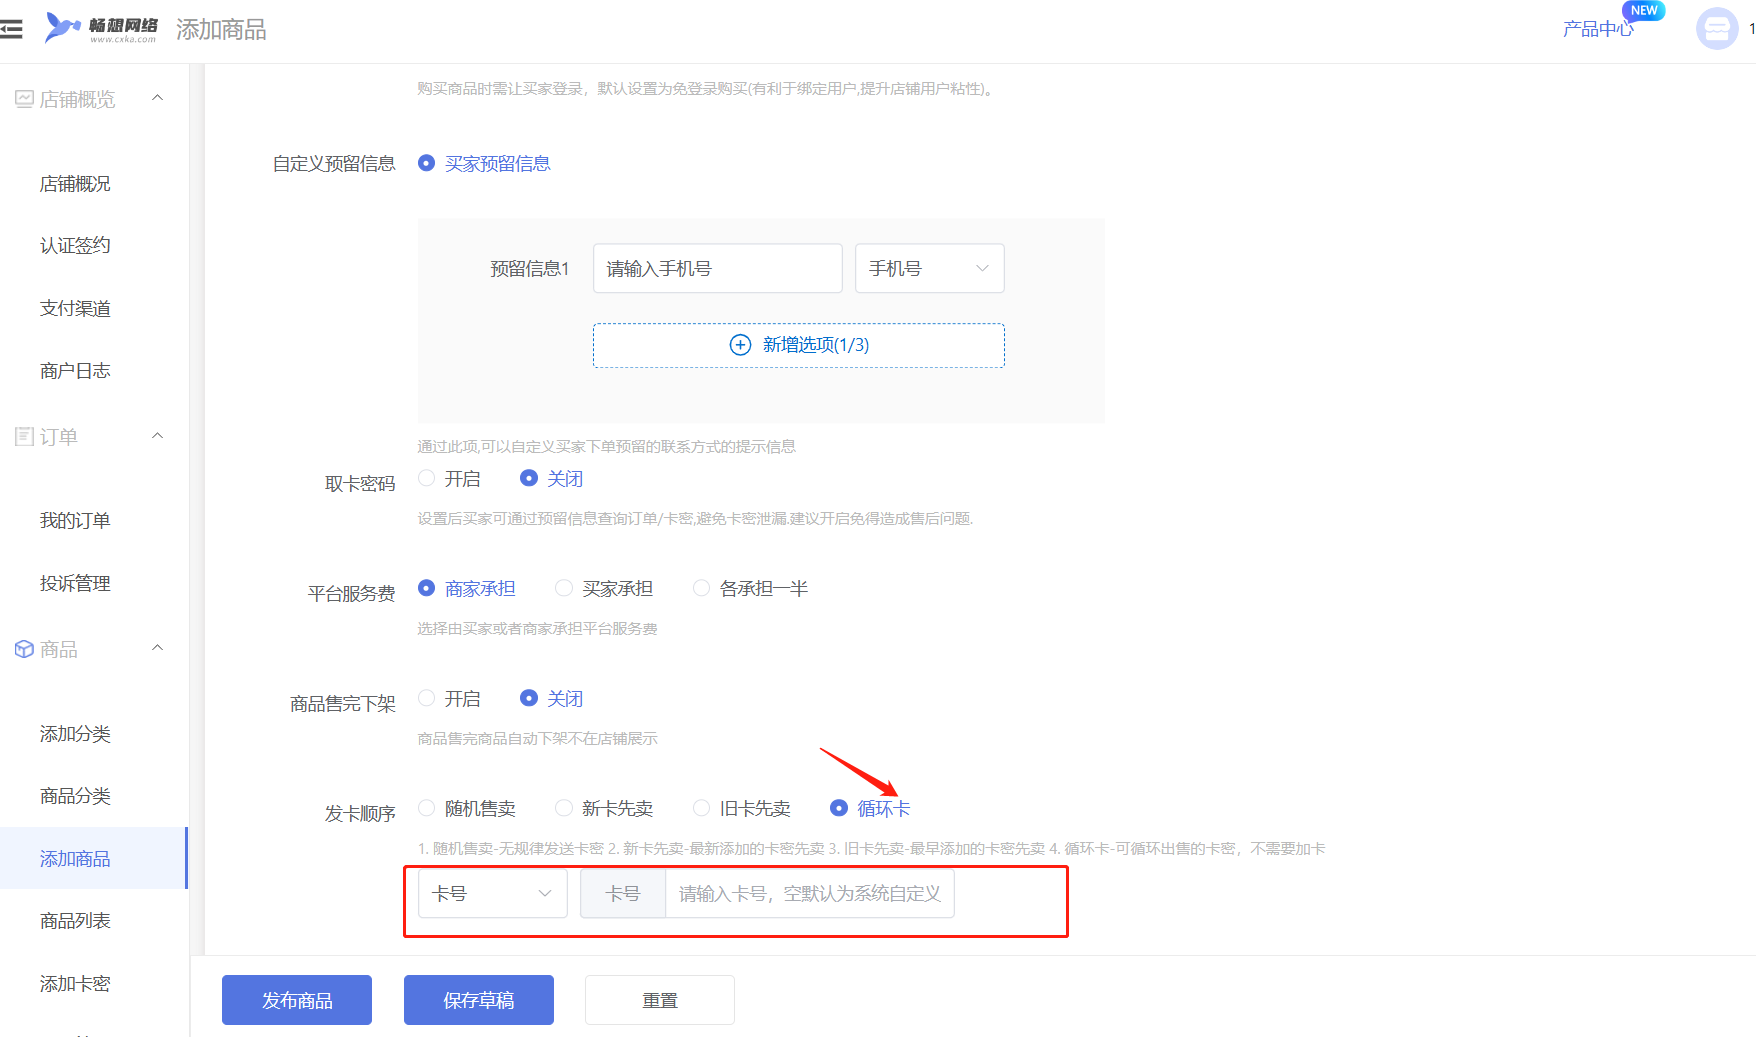Click NEW badge beside 产品中心
This screenshot has height=1039, width=1756.
coord(1644,10)
